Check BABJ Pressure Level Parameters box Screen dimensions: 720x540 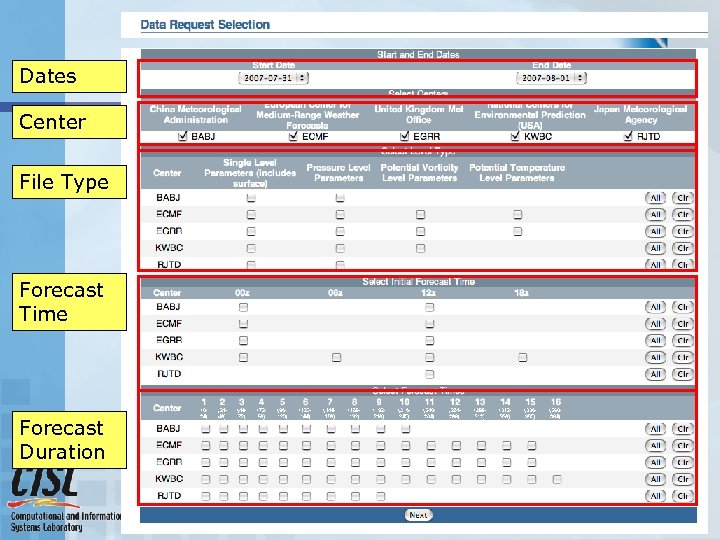click(340, 198)
